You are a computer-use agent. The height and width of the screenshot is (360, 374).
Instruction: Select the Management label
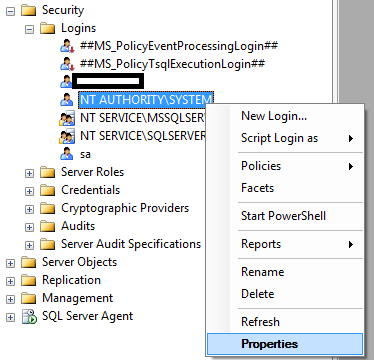[77, 298]
